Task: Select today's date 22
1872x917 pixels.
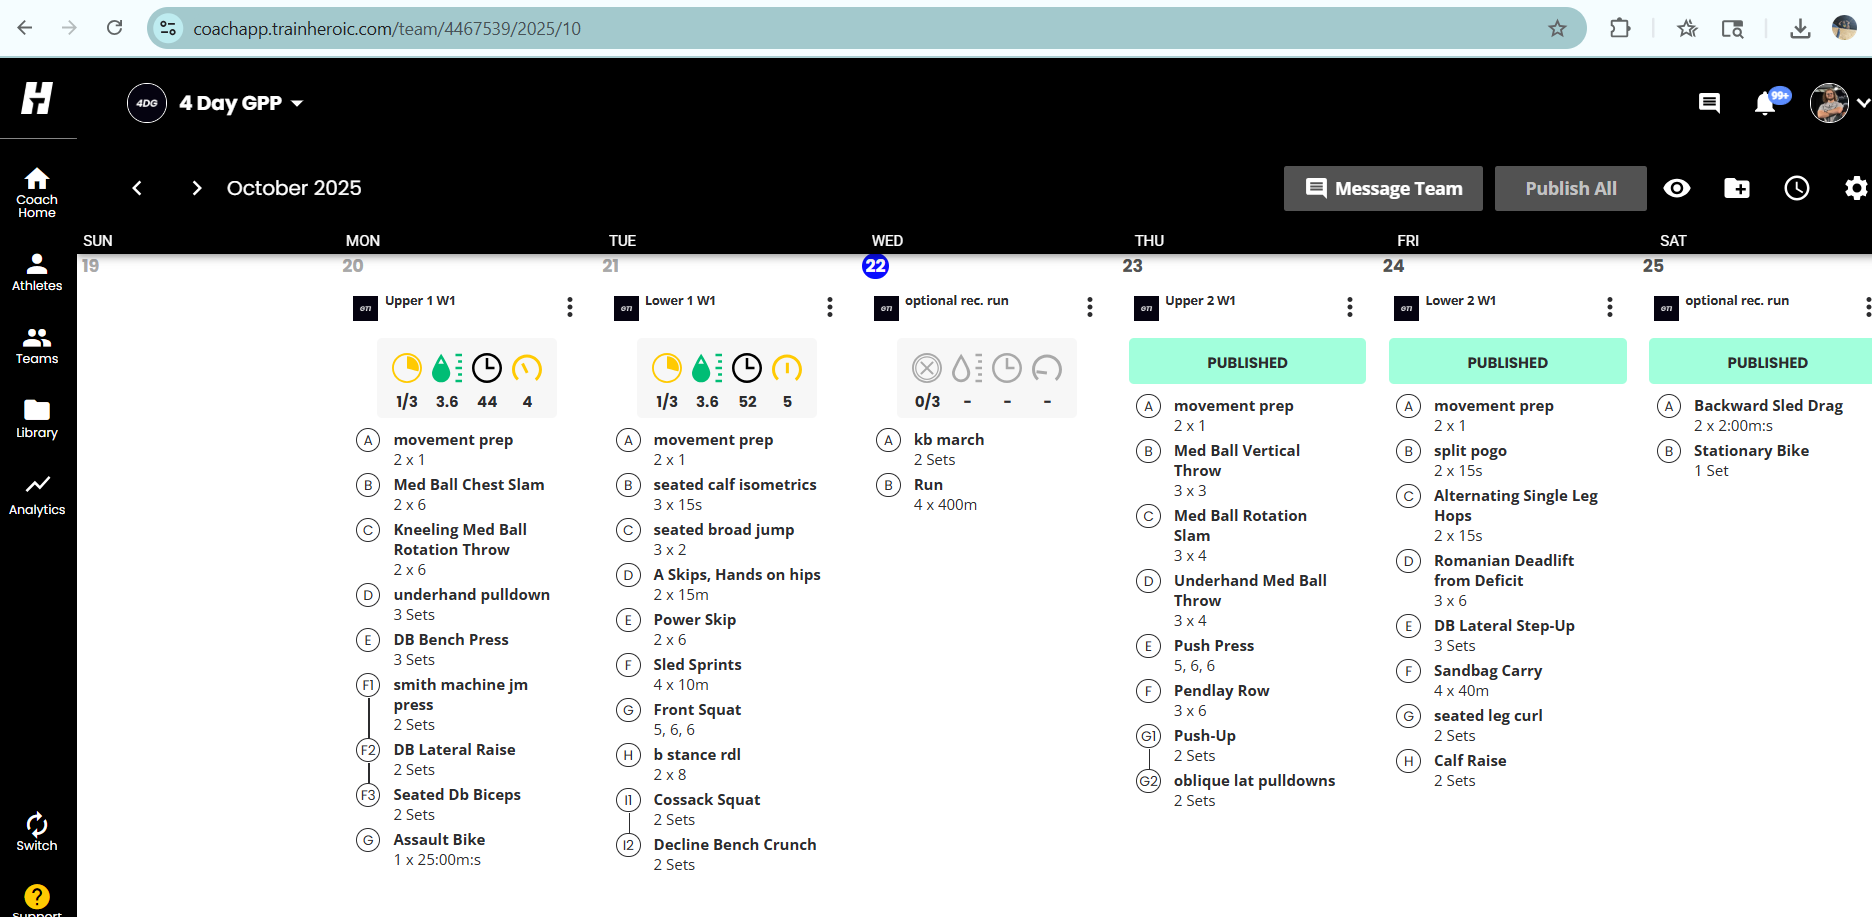Action: click(x=875, y=266)
